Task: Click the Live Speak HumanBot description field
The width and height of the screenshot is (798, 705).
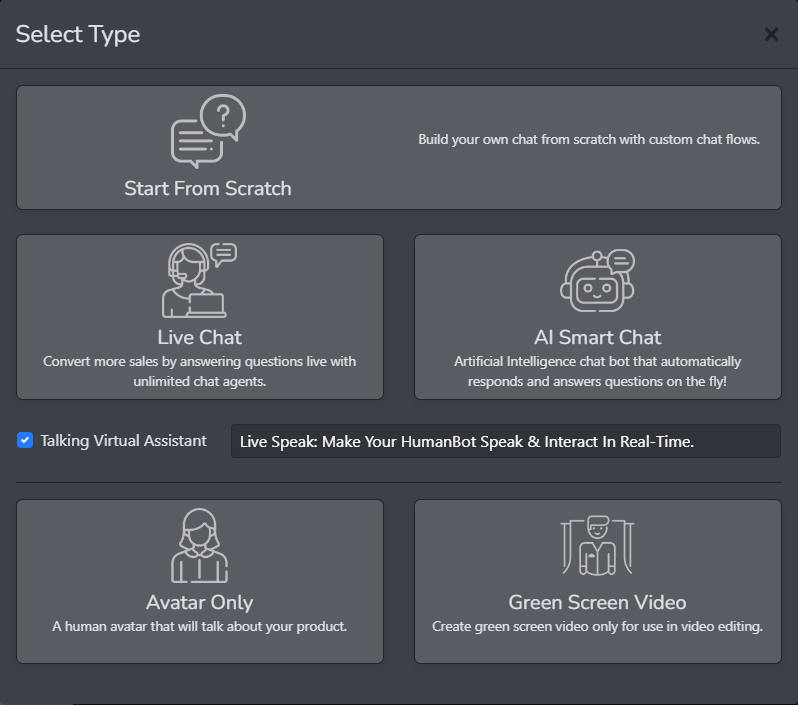Action: pyautogui.click(x=506, y=441)
